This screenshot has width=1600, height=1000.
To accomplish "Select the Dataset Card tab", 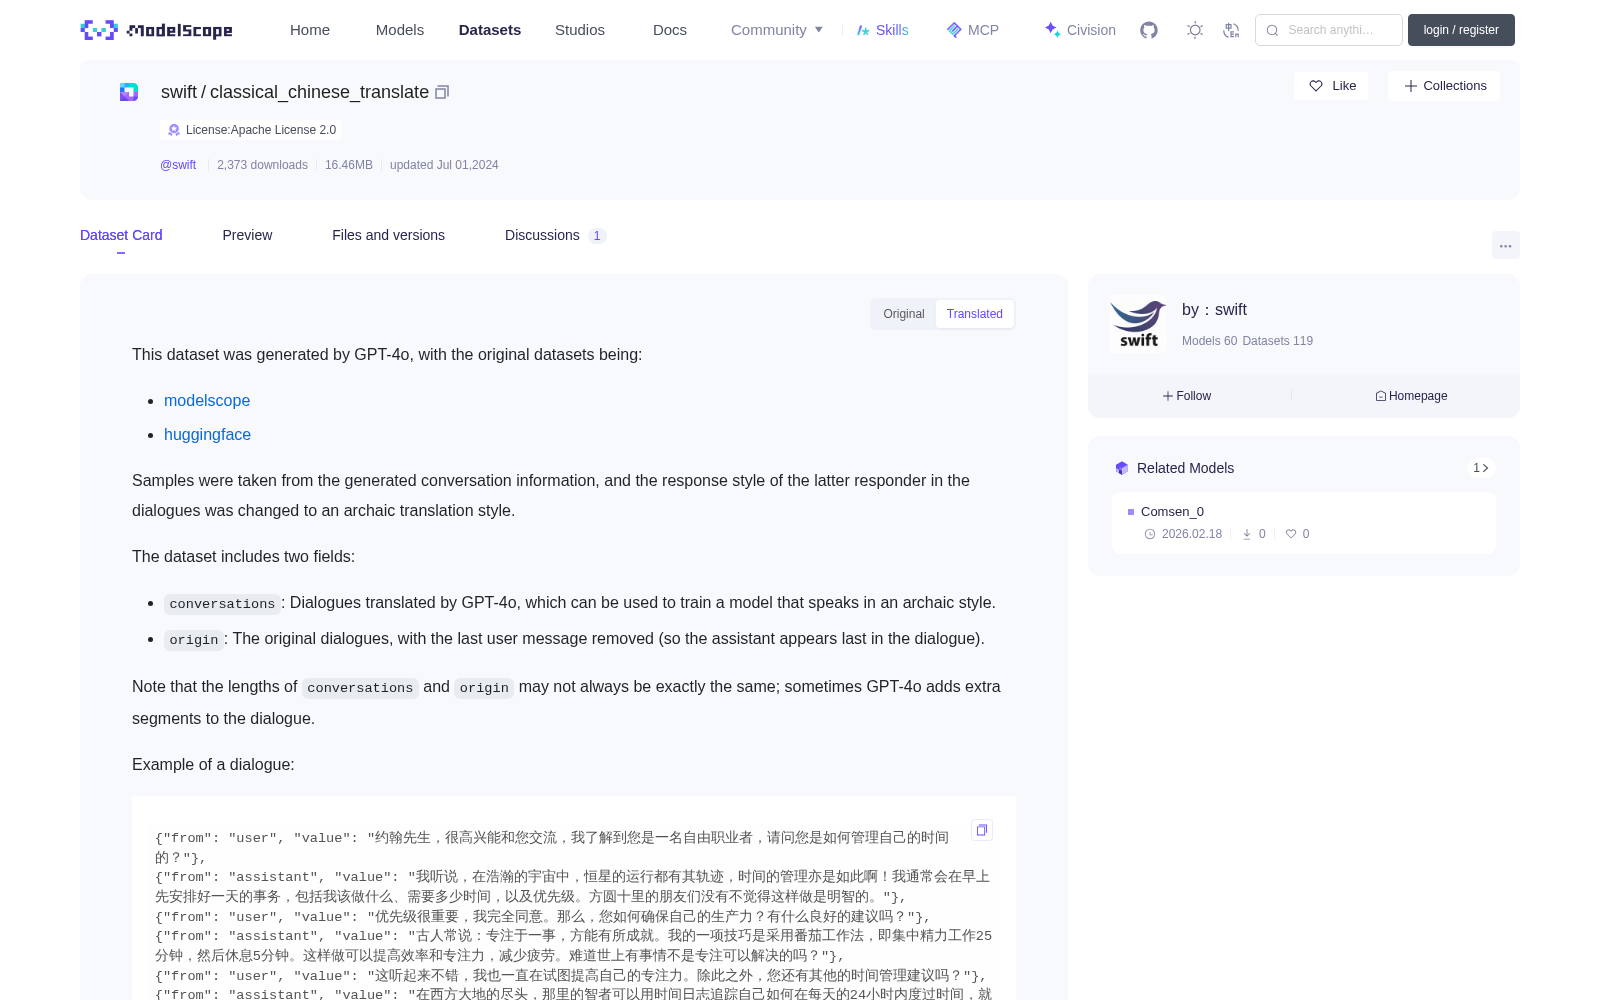I will (x=121, y=235).
